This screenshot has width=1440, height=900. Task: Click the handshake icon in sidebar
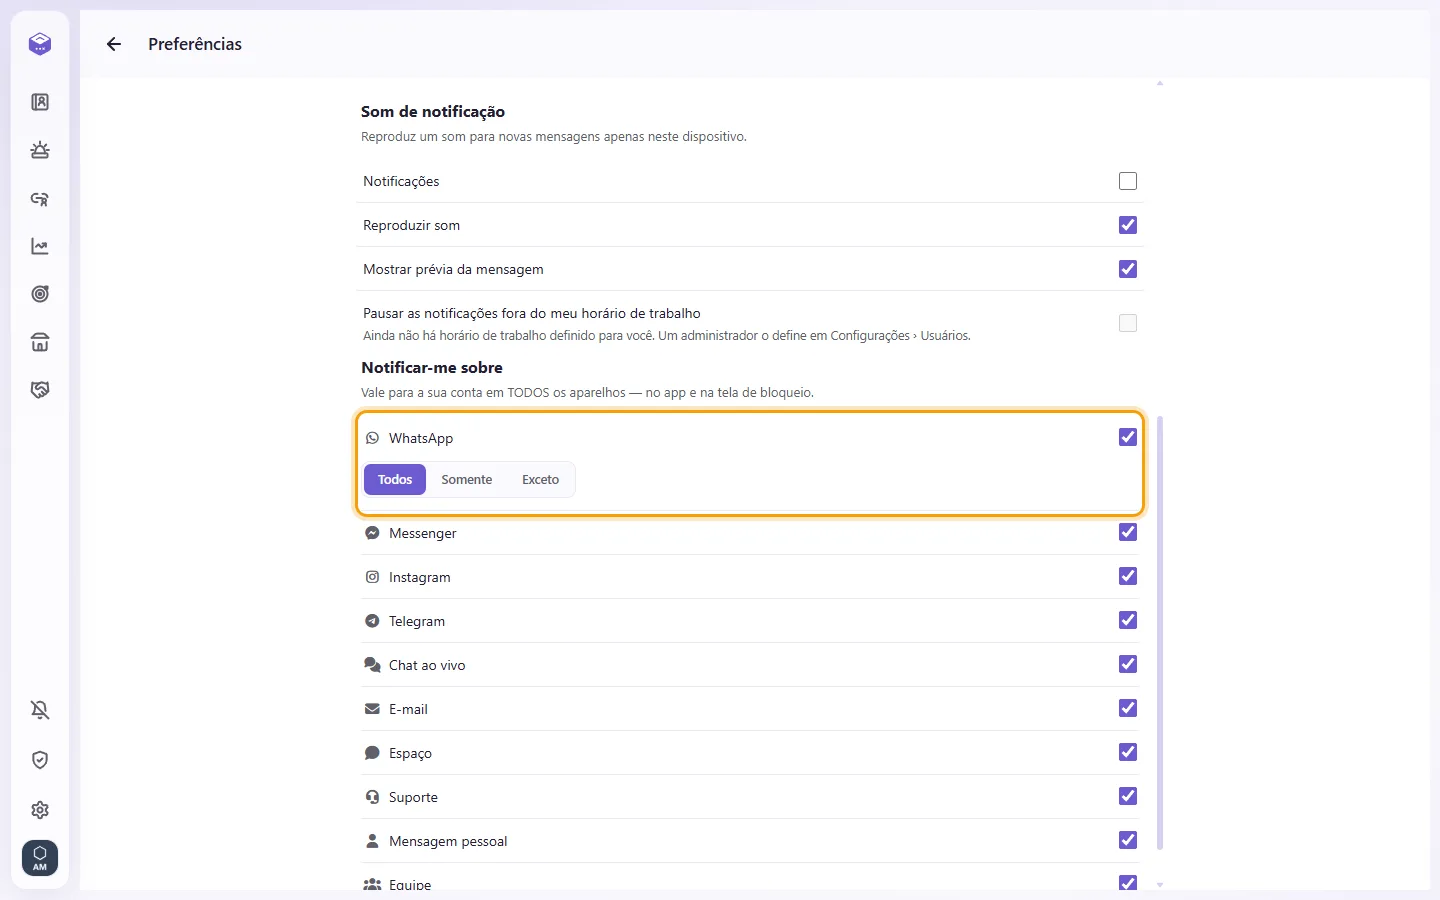pos(40,390)
